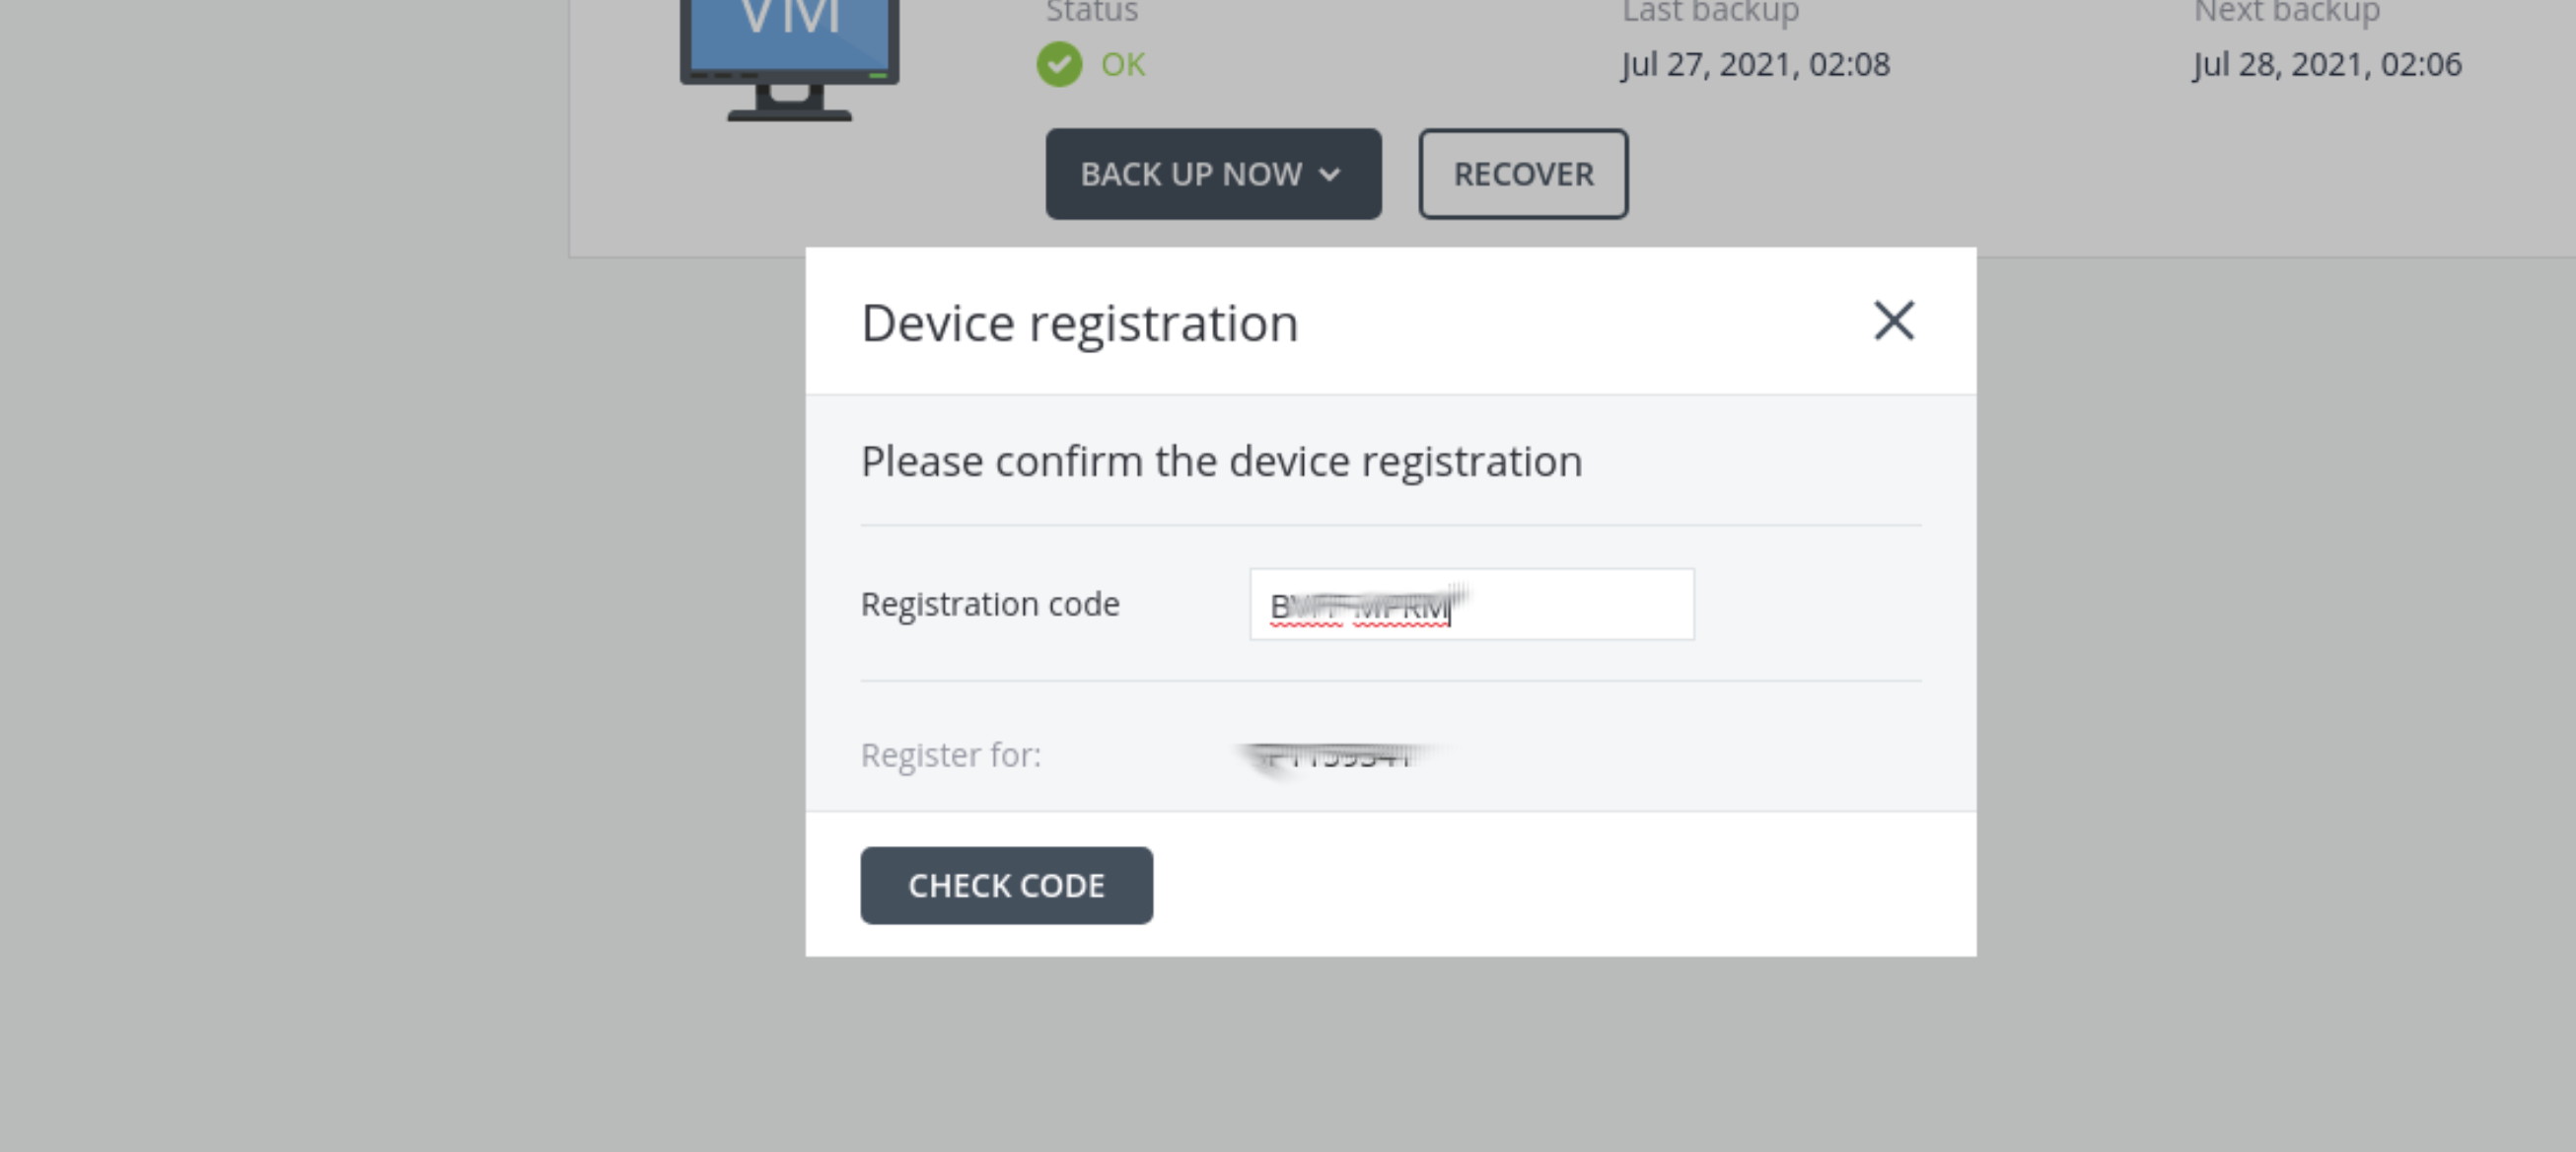Click the Status label
The image size is (2576, 1152).
(1091, 12)
